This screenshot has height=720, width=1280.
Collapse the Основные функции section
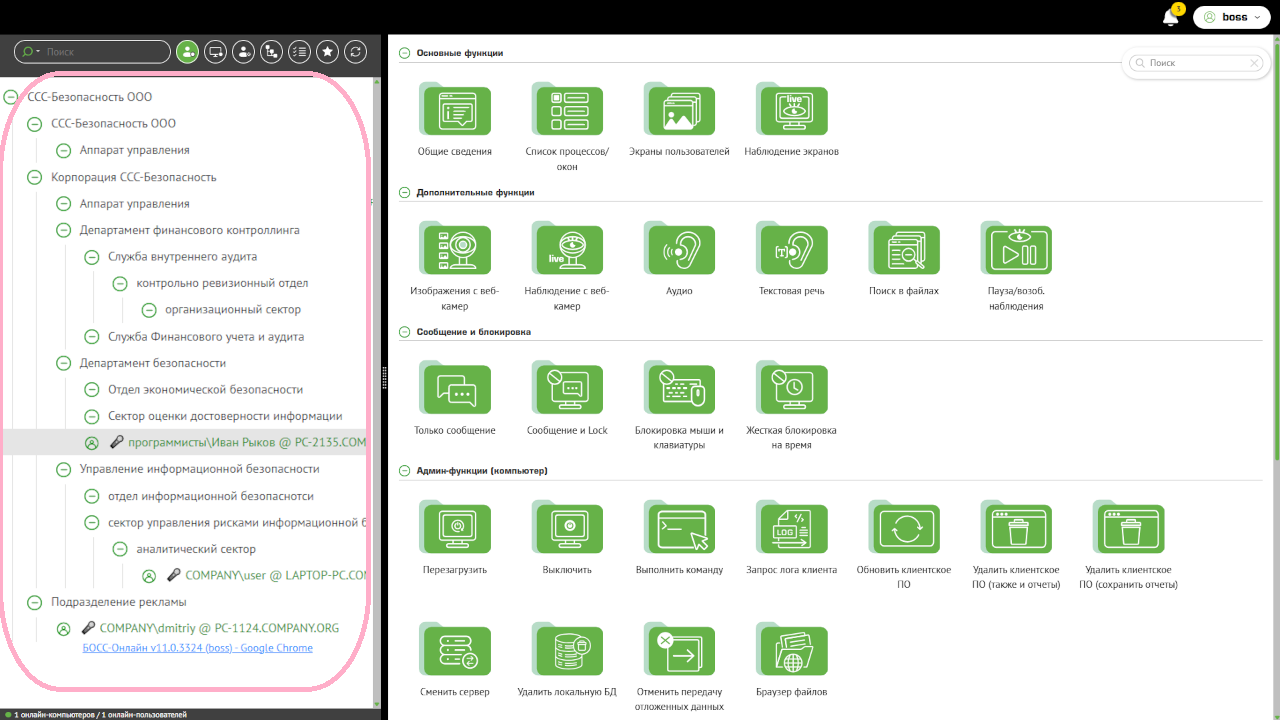click(x=405, y=53)
